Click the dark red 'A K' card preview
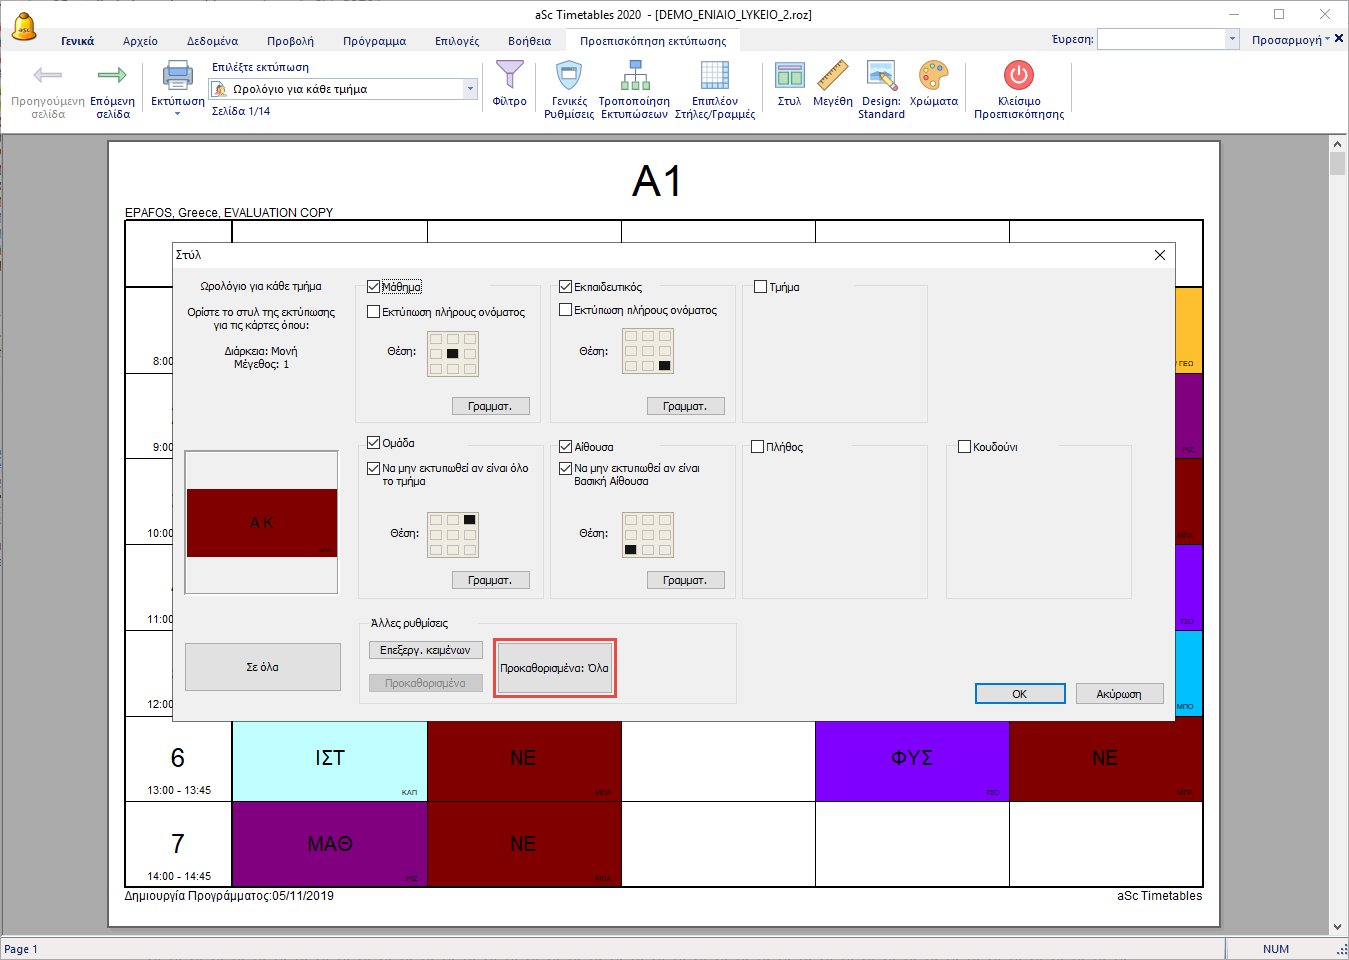 (x=261, y=523)
